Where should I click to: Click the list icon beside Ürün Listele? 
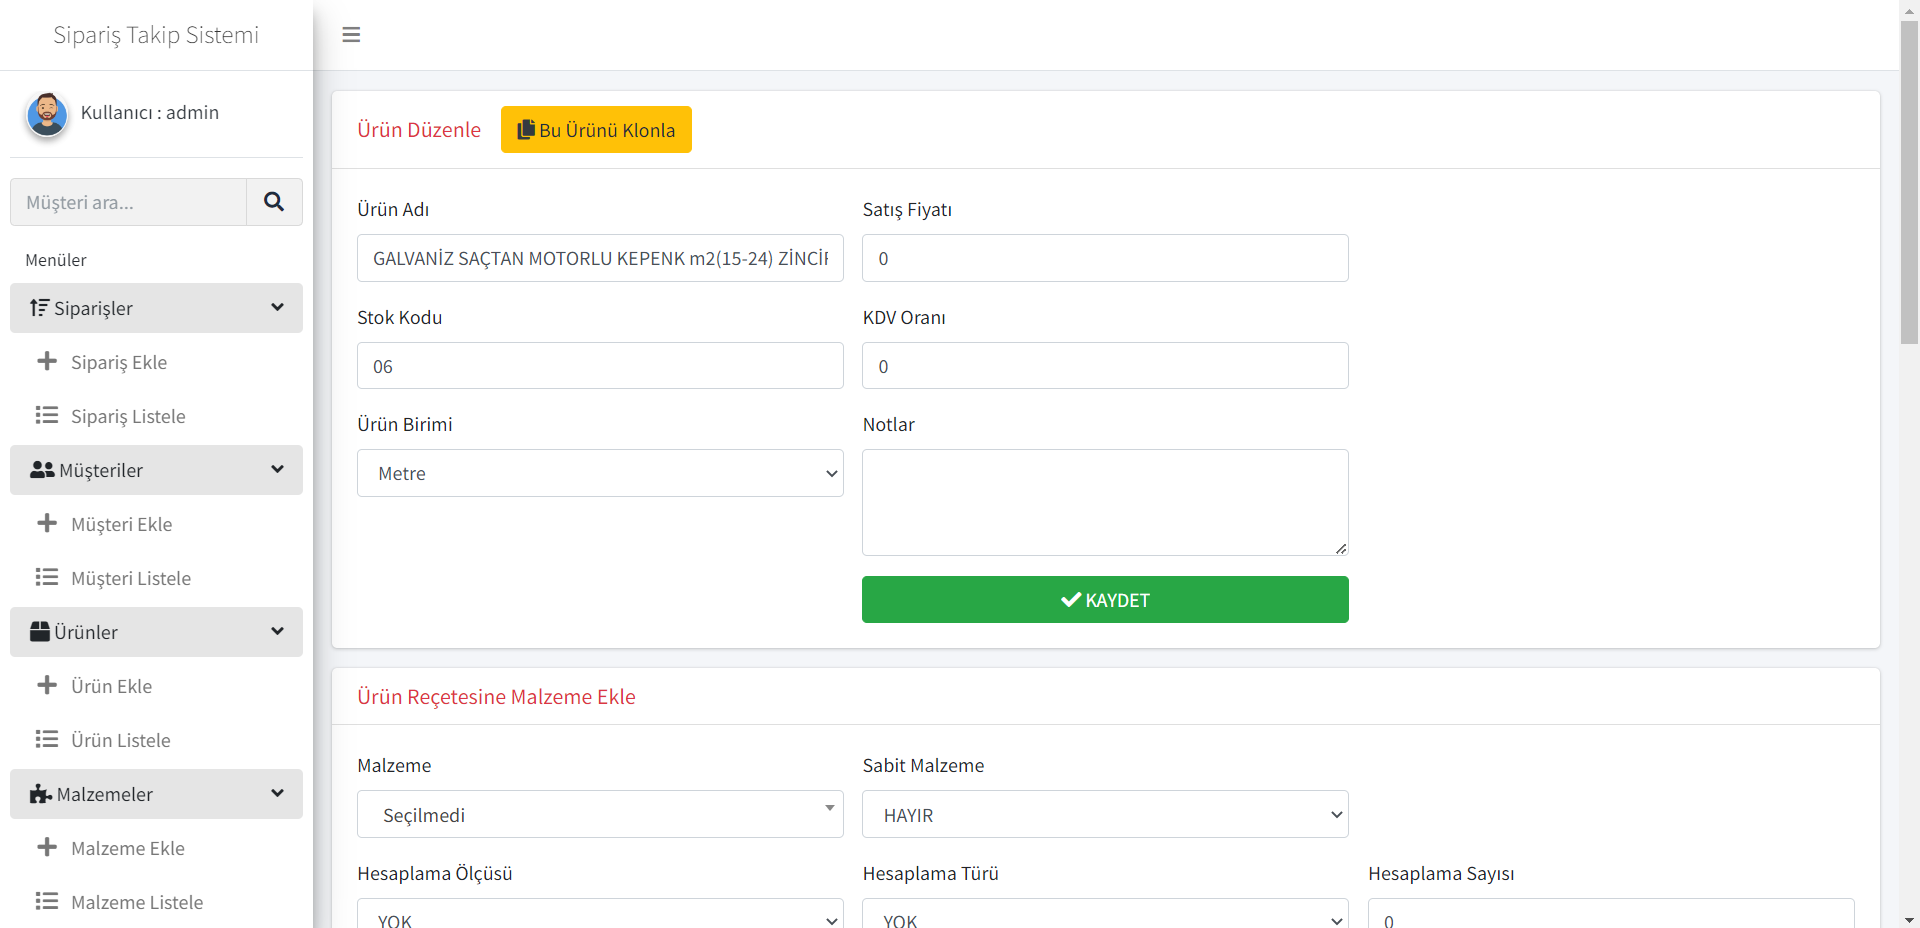[x=47, y=739]
